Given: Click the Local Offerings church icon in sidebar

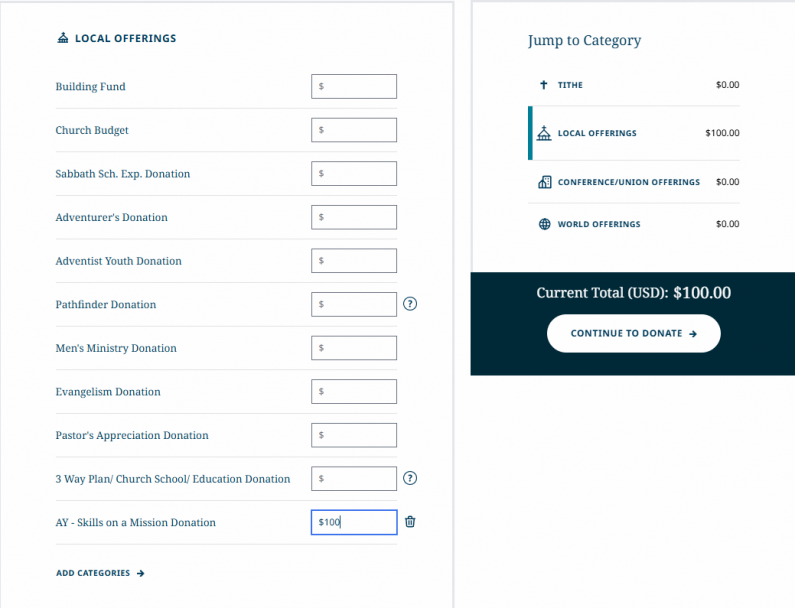Looking at the screenshot, I should tap(544, 133).
